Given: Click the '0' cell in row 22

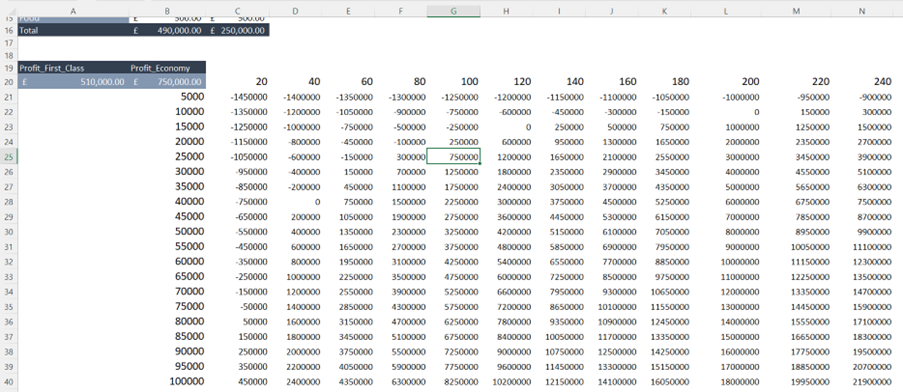Looking at the screenshot, I should click(x=727, y=112).
